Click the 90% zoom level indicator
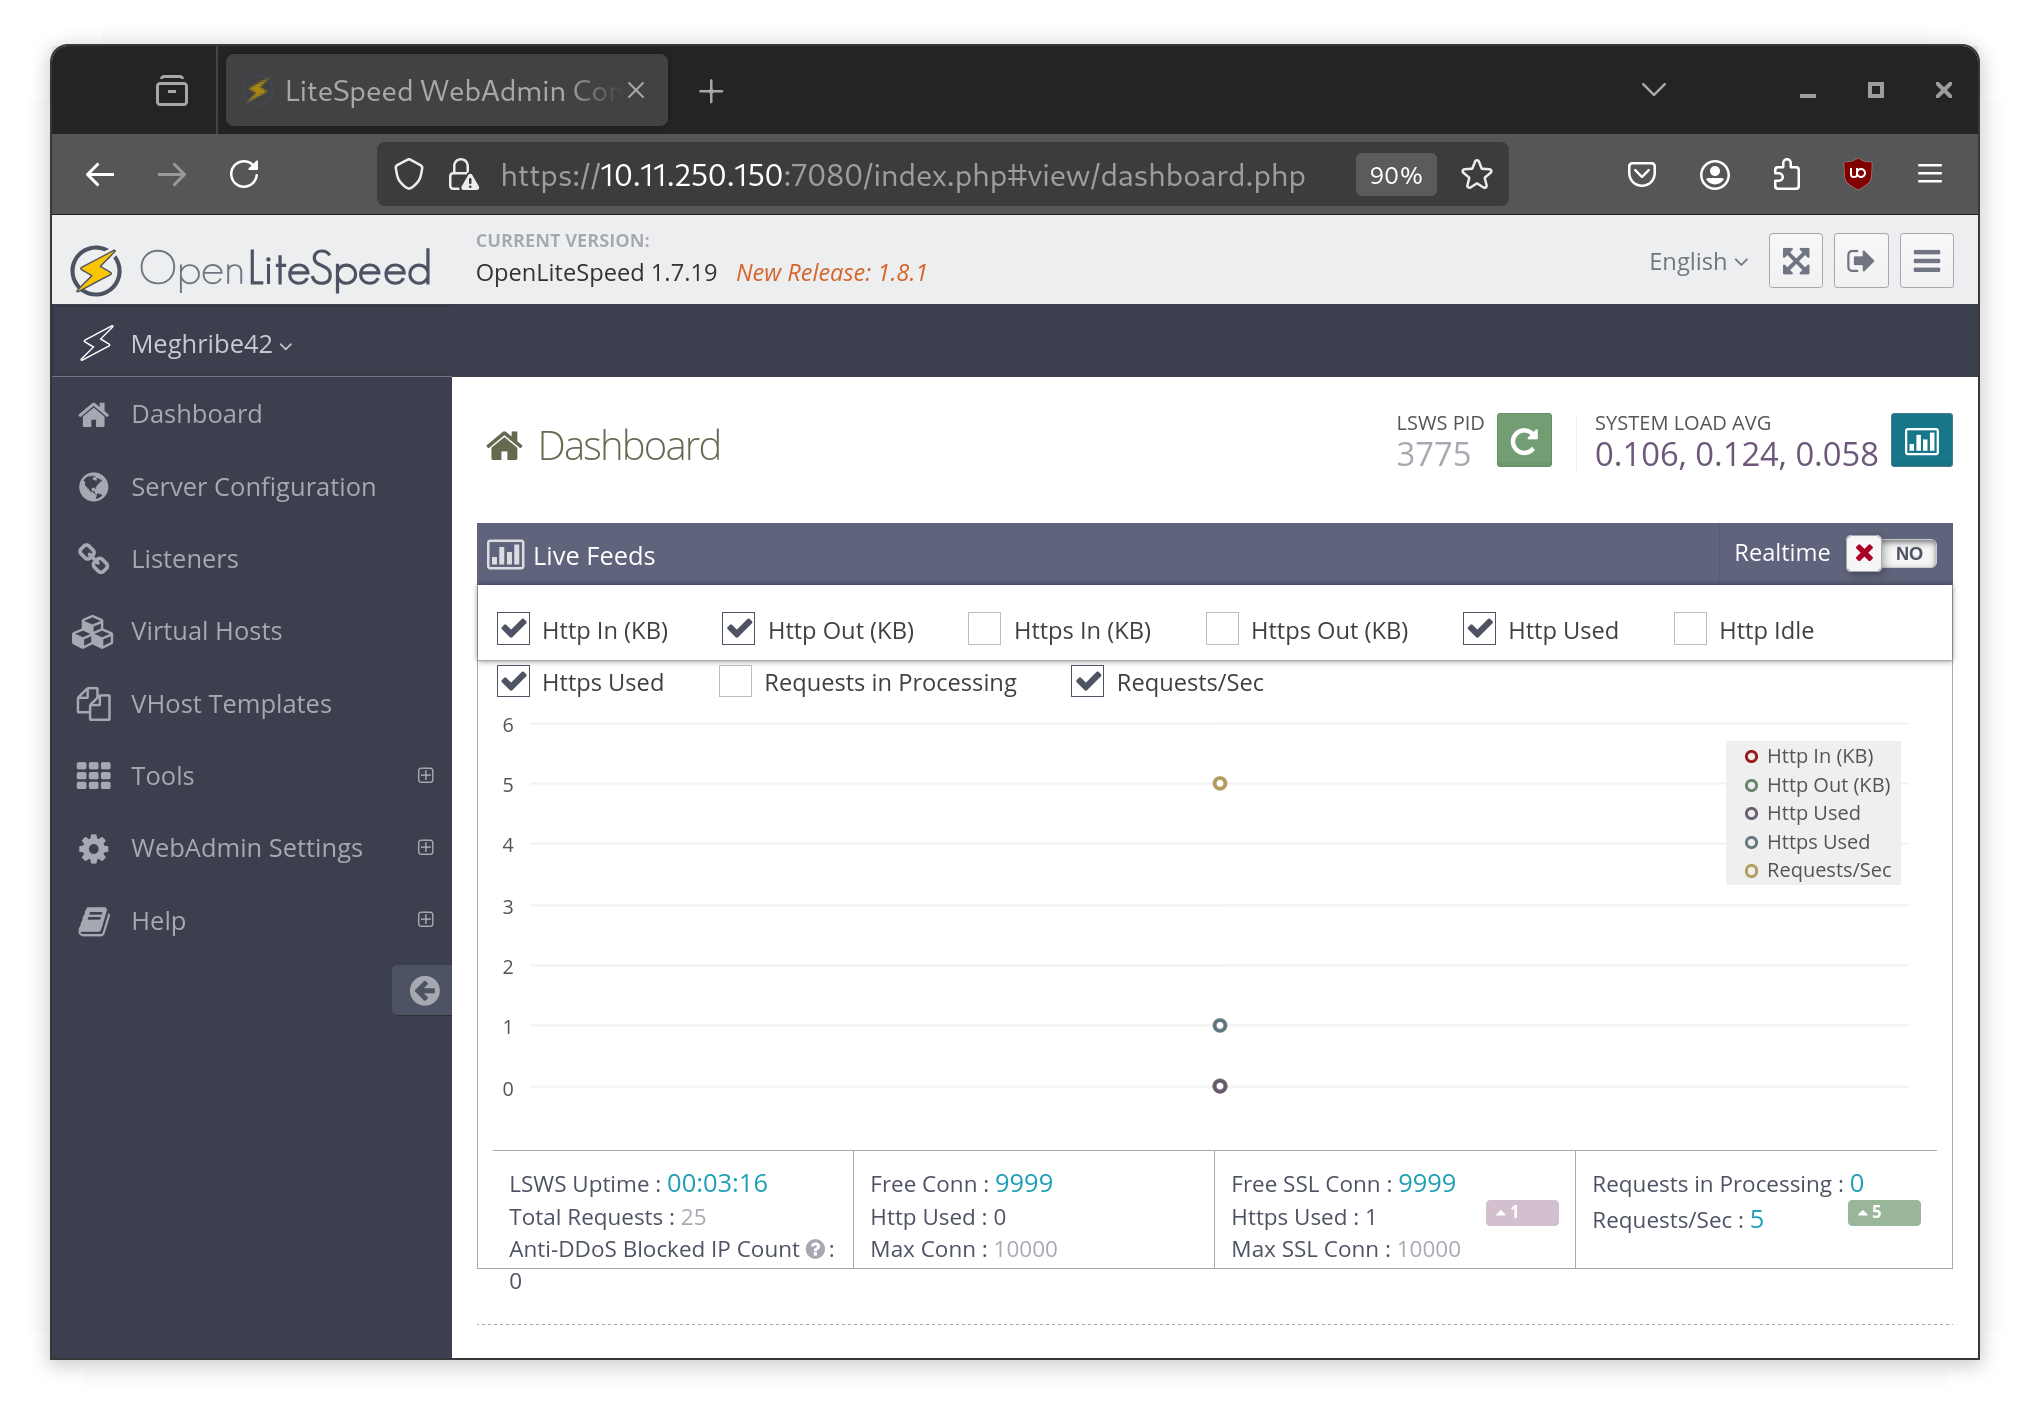 1396,175
